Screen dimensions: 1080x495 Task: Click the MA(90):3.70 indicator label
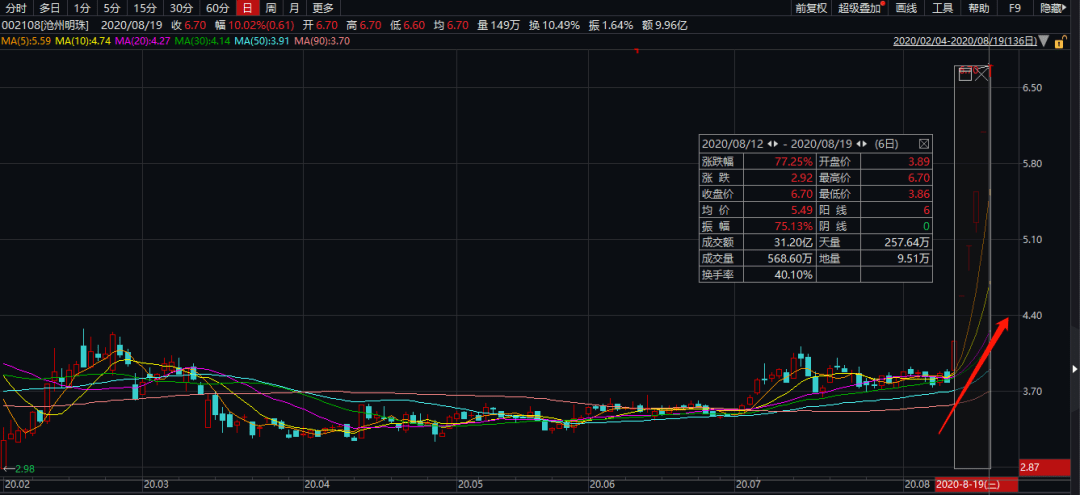pos(322,41)
